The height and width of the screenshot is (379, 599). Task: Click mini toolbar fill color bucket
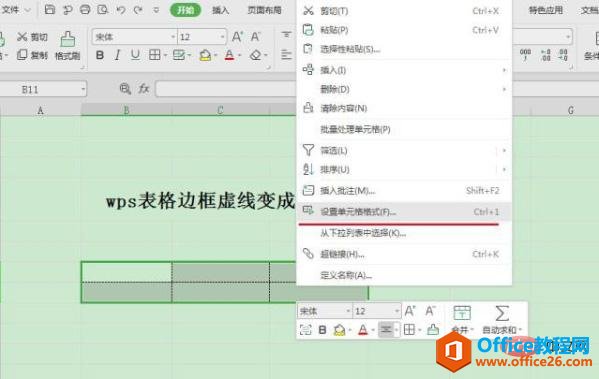click(x=339, y=330)
